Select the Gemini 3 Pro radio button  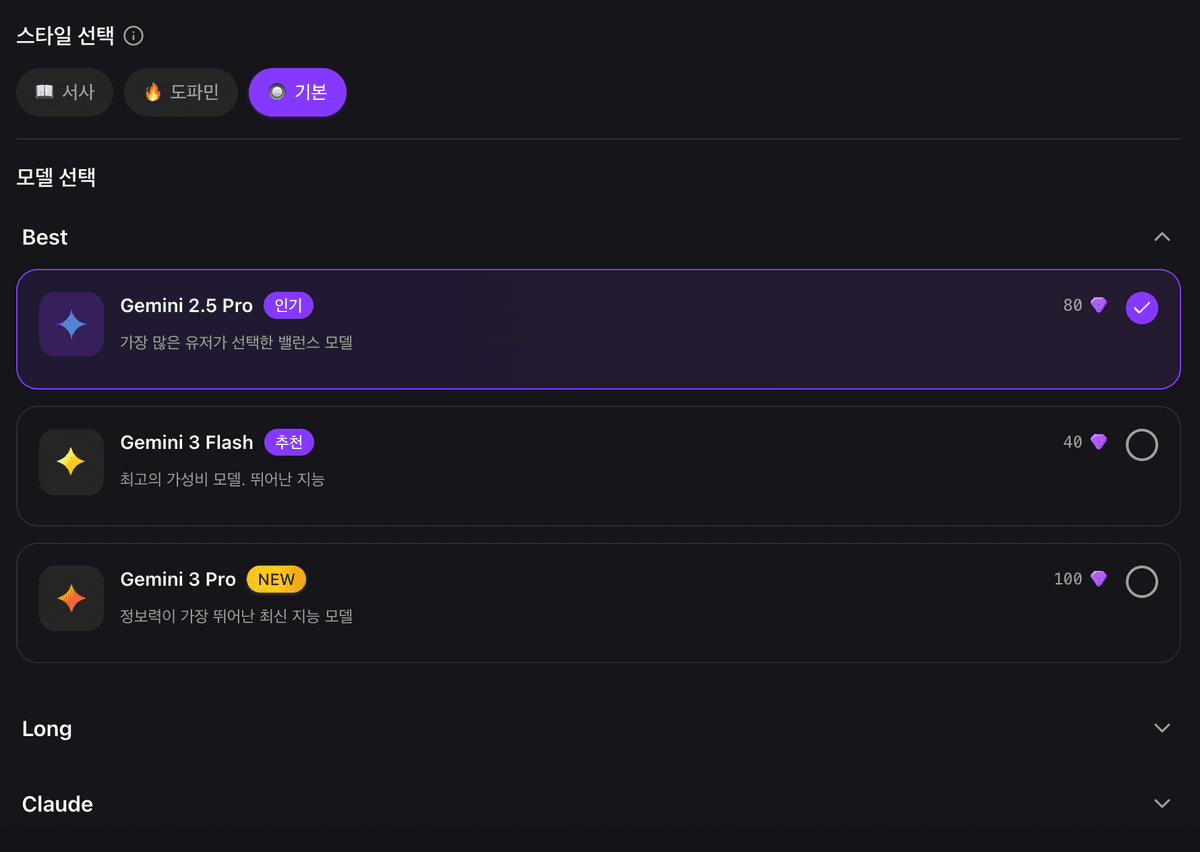click(x=1142, y=582)
